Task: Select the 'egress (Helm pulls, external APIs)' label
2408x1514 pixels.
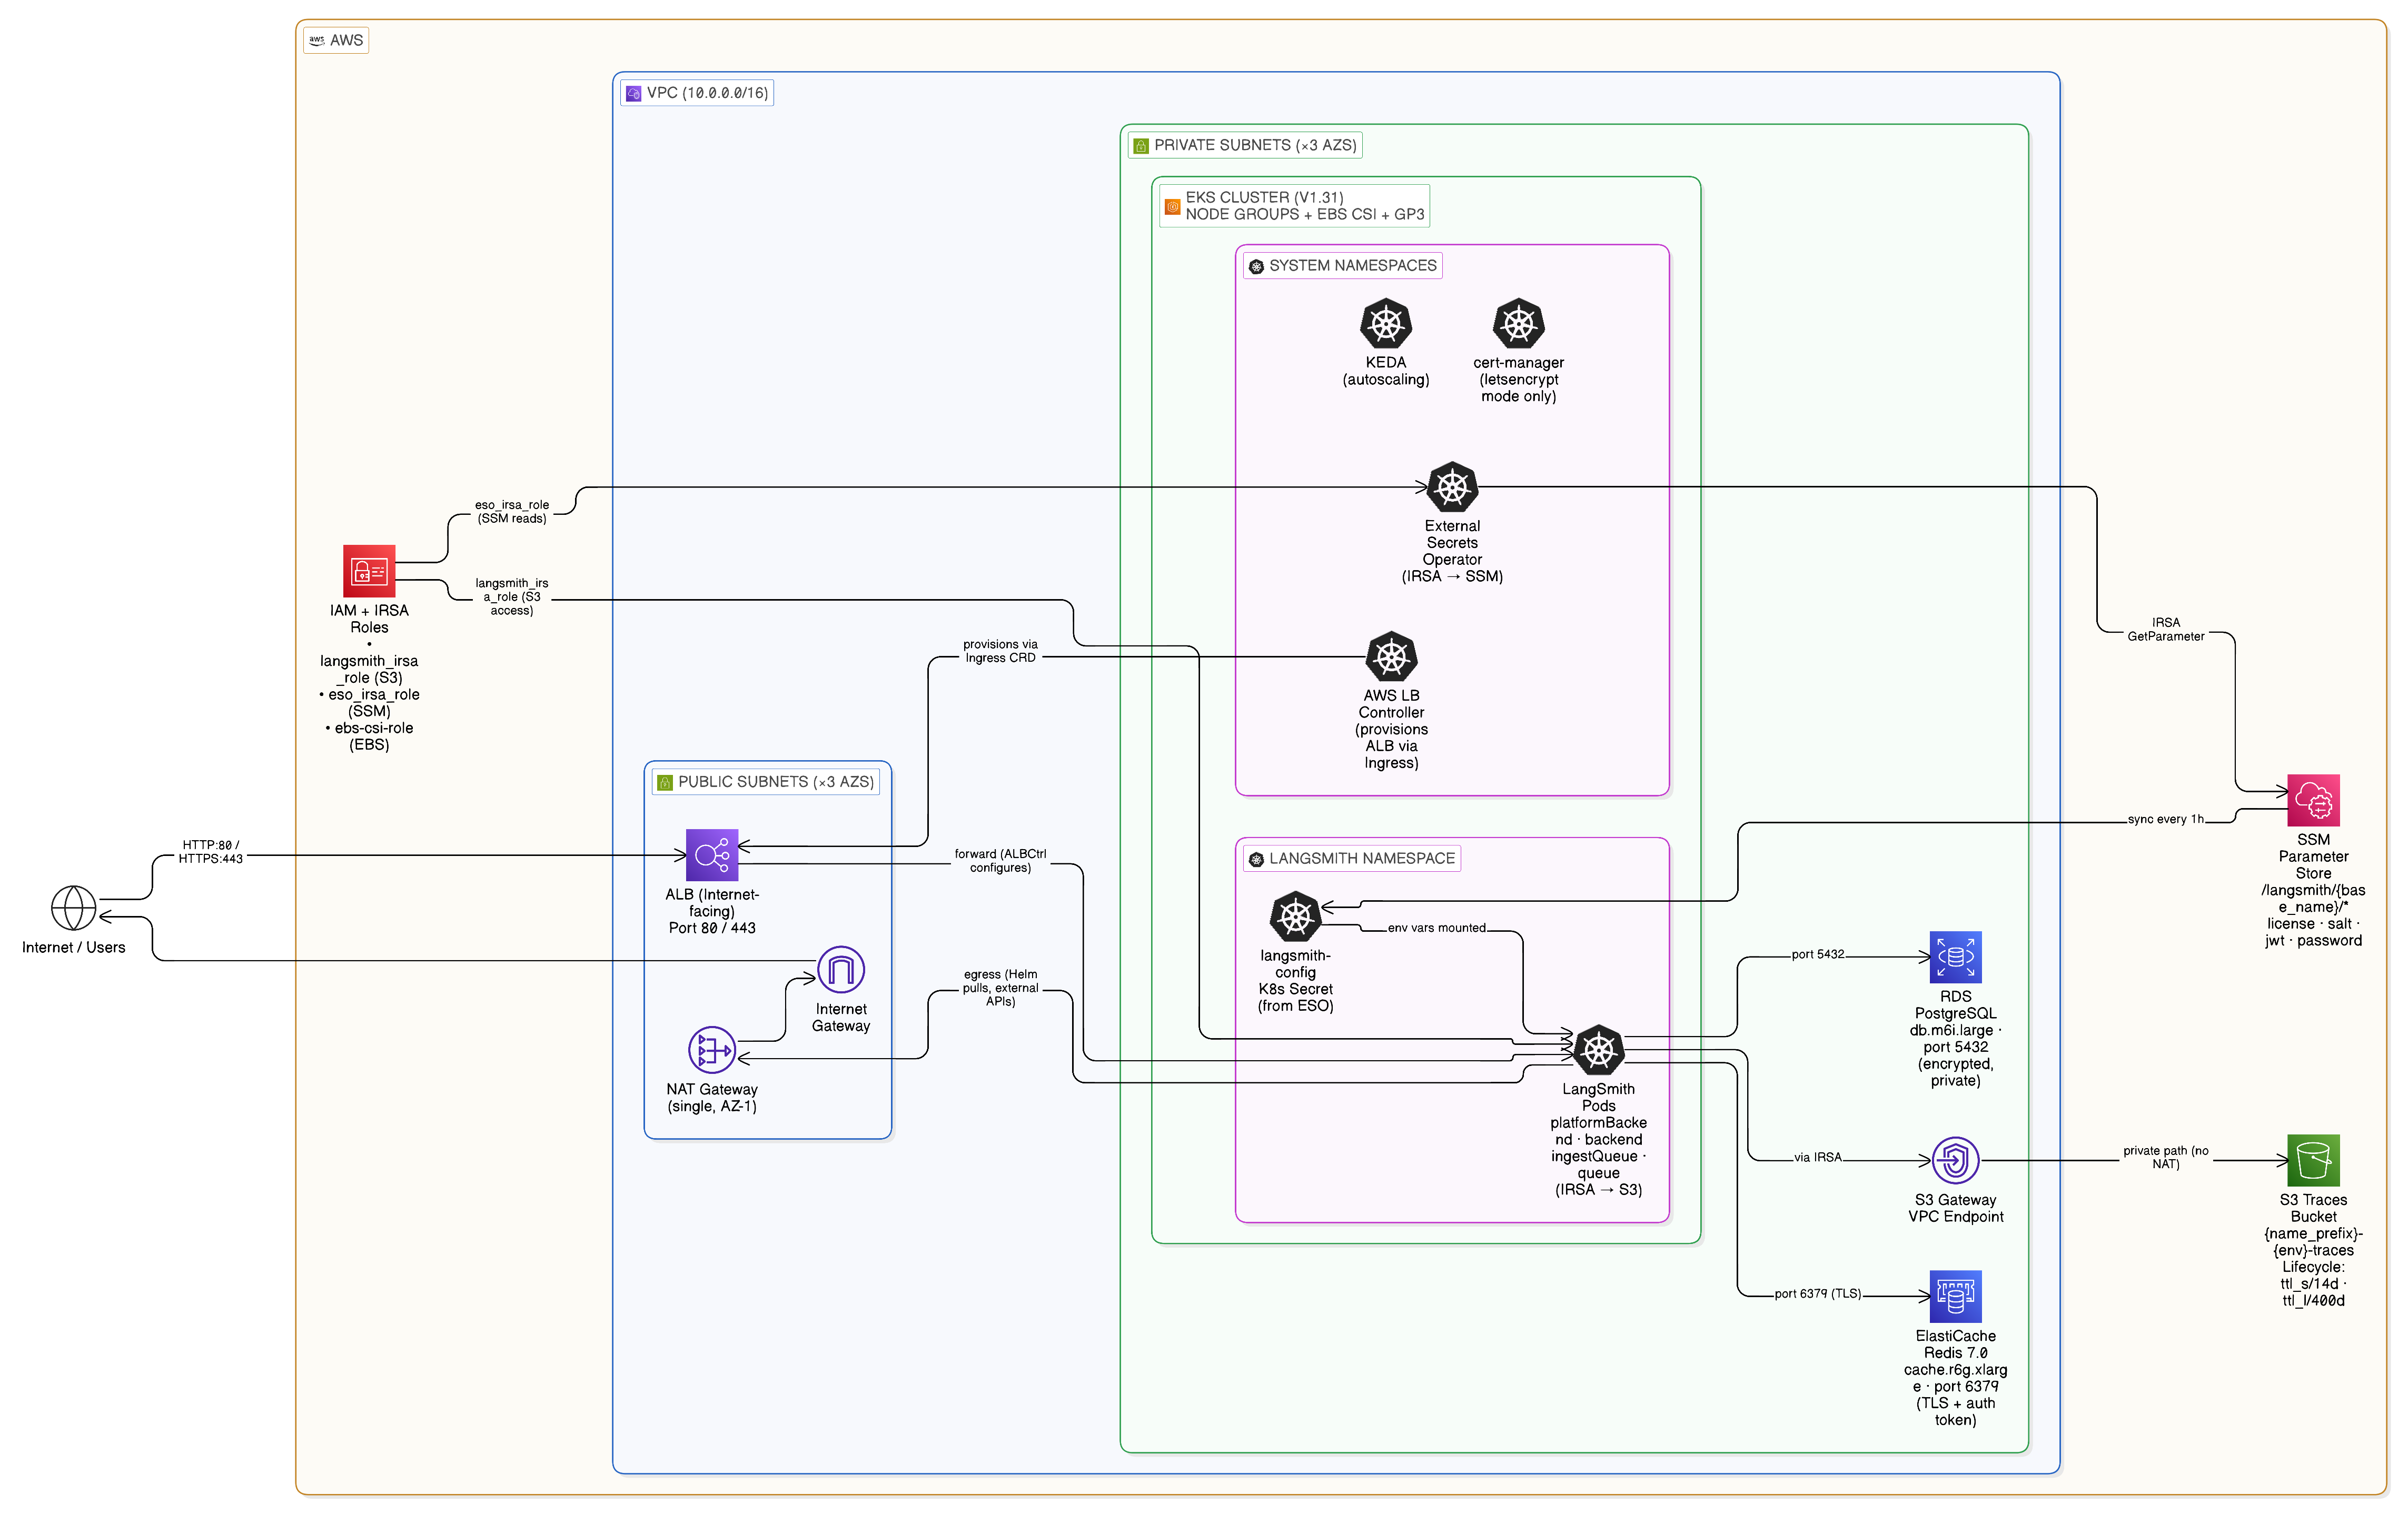Action: (1001, 988)
